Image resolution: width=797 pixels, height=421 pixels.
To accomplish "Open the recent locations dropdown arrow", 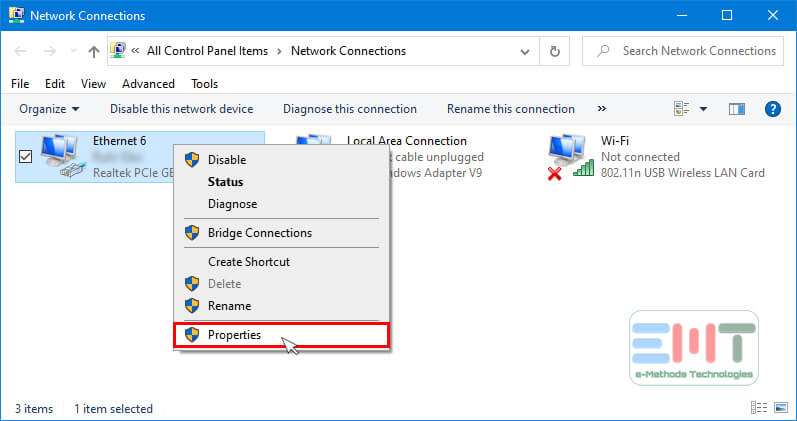I will click(73, 51).
